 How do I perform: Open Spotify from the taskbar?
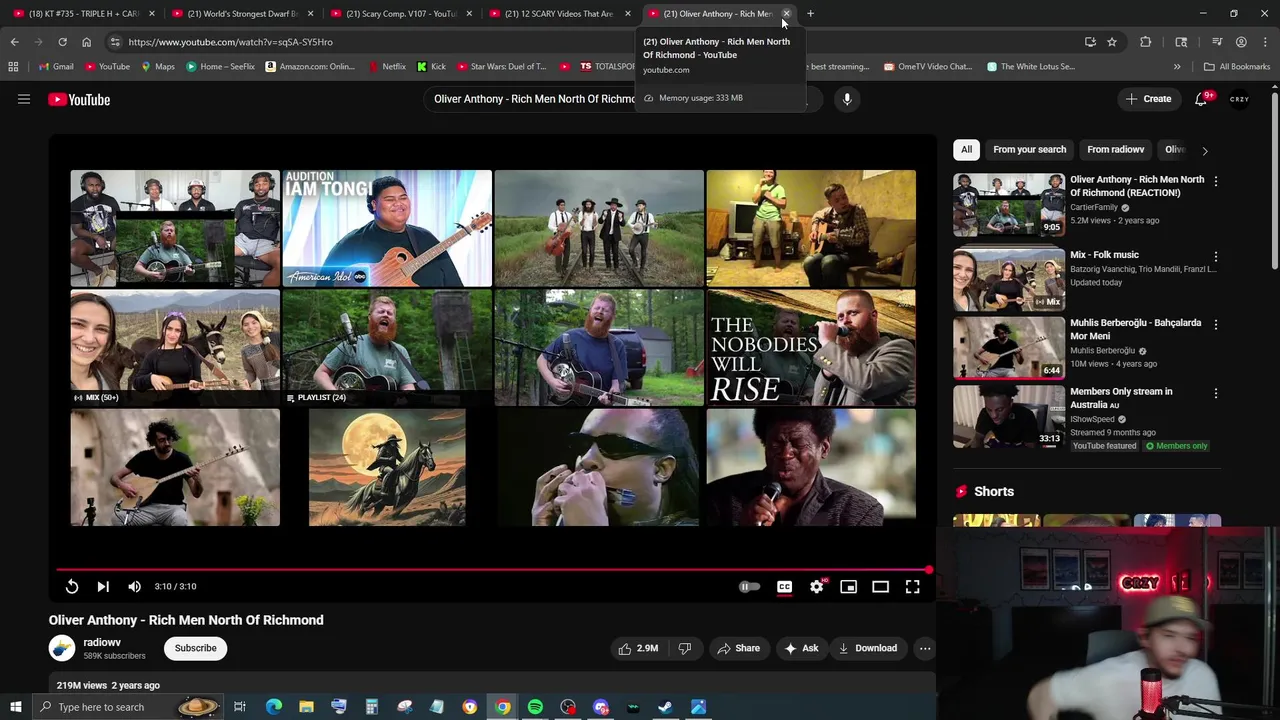point(535,707)
